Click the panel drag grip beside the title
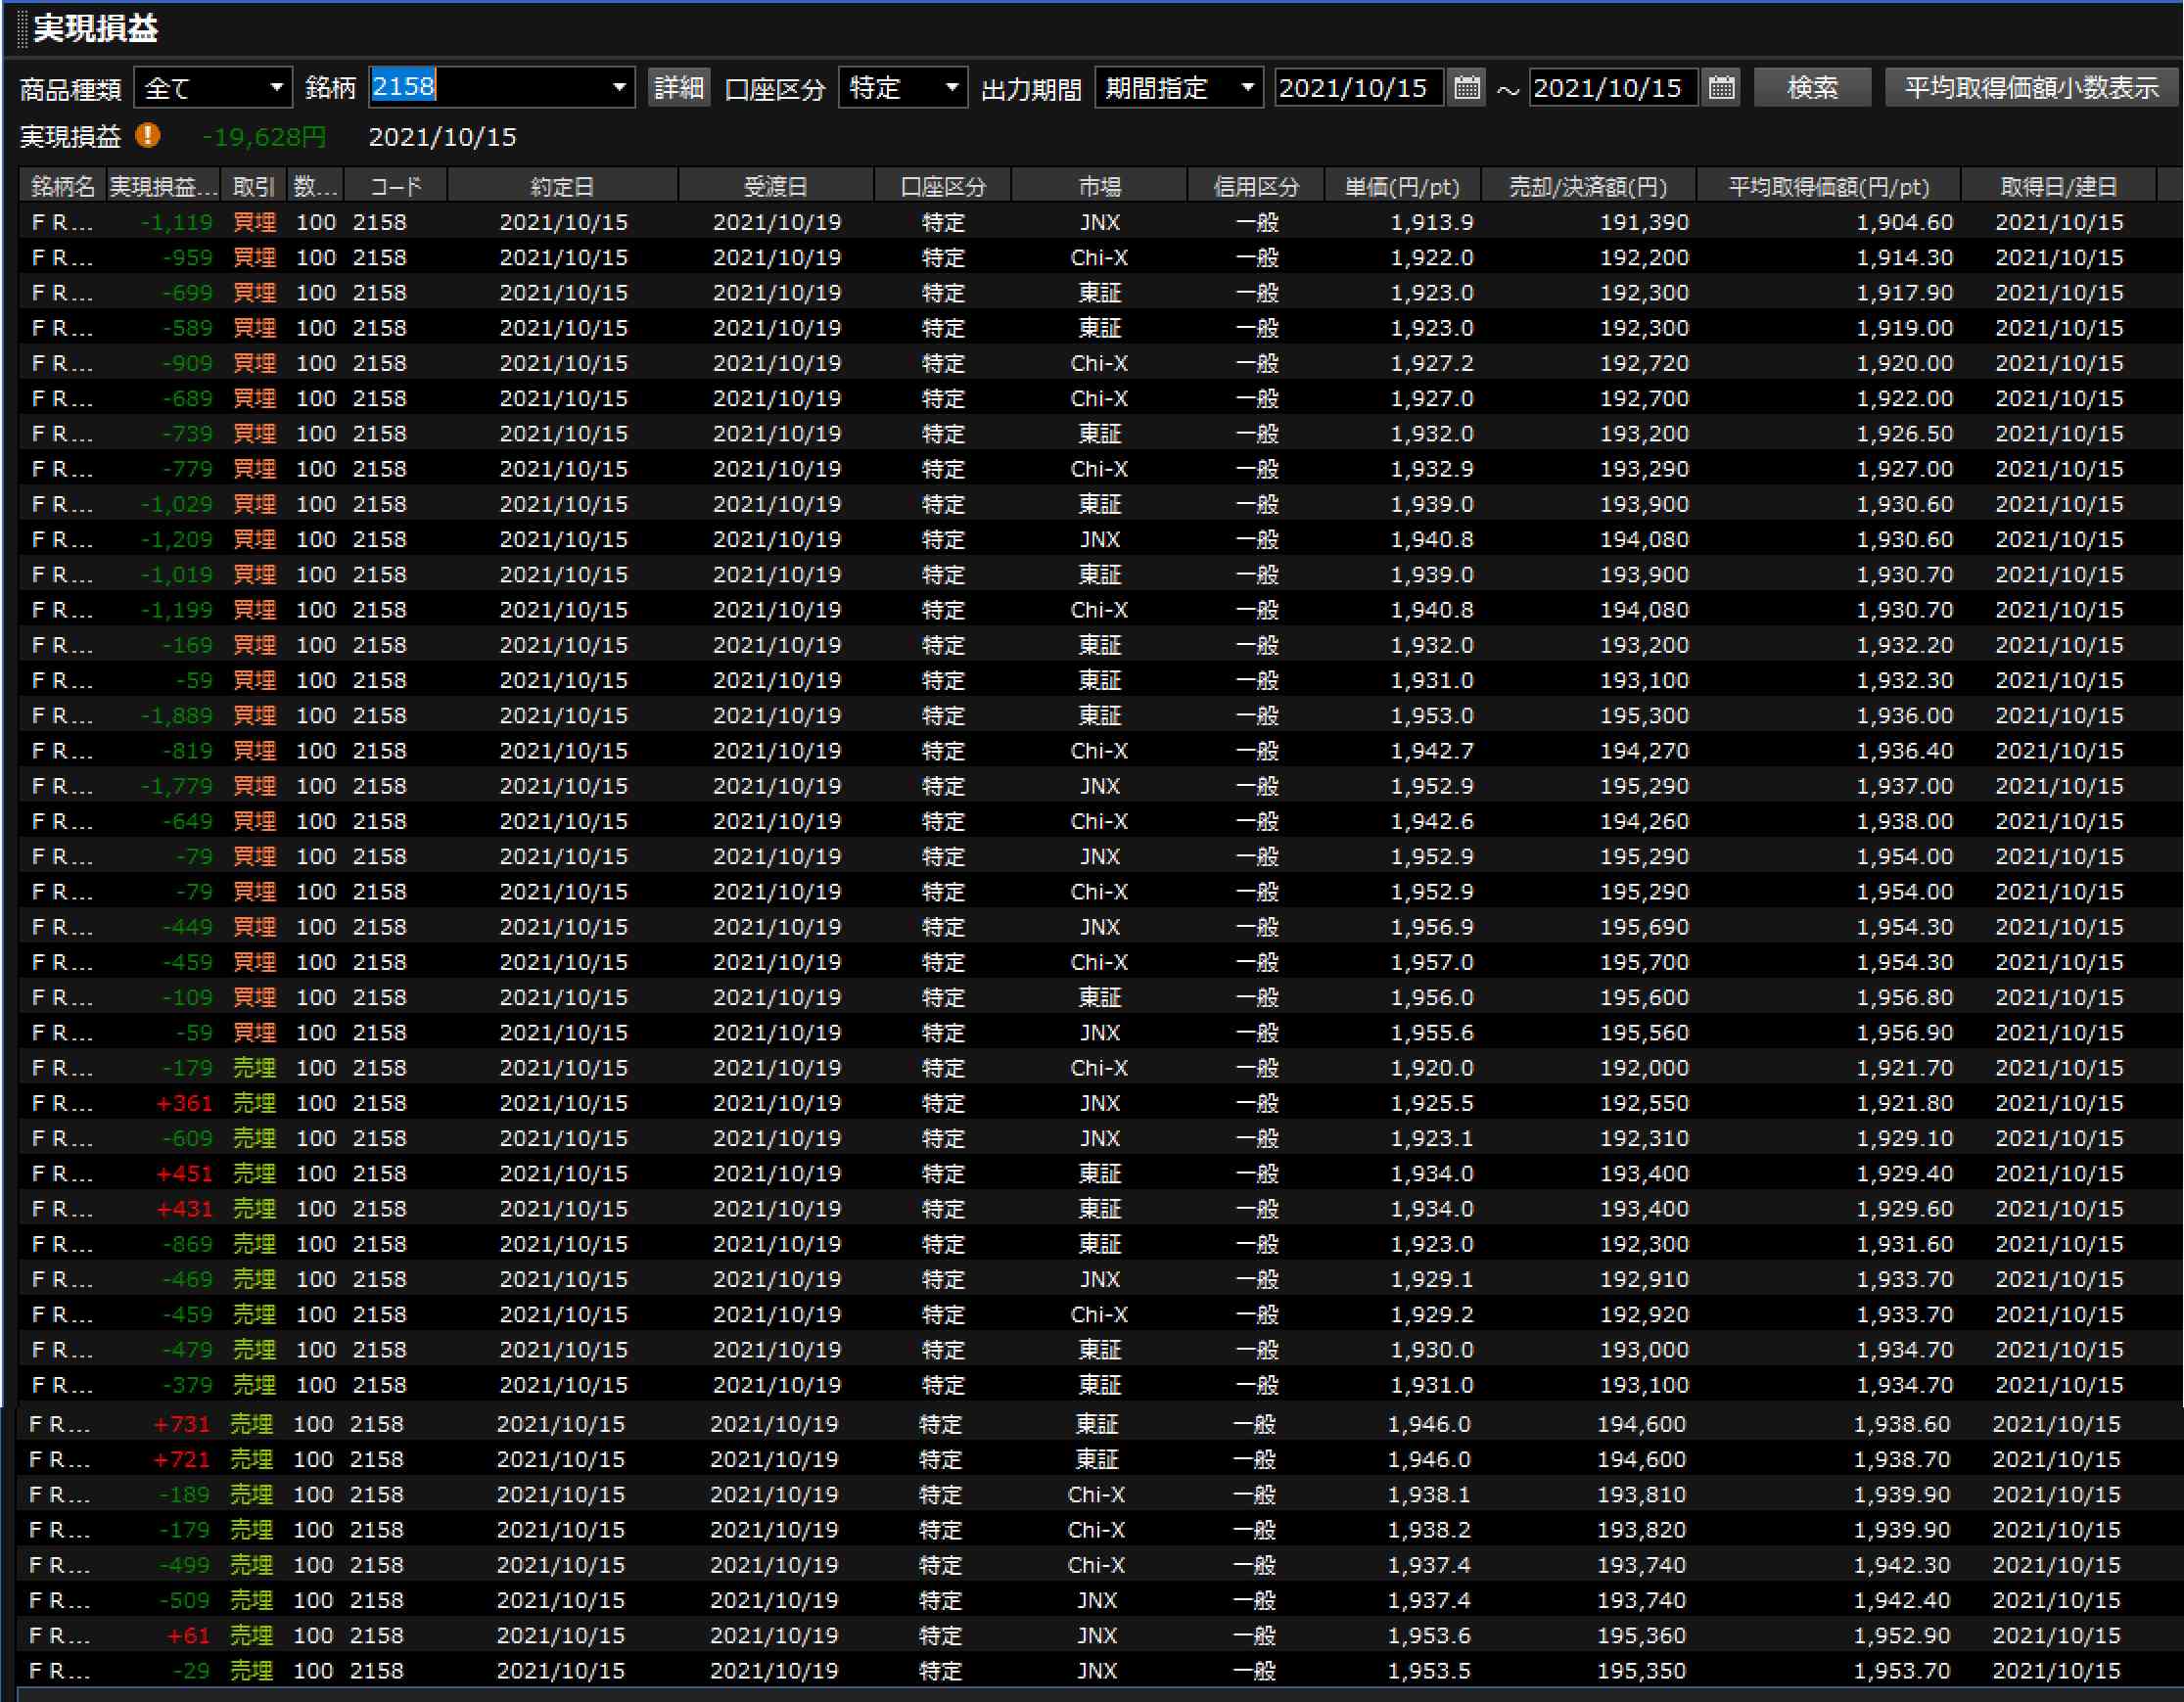 pyautogui.click(x=22, y=28)
